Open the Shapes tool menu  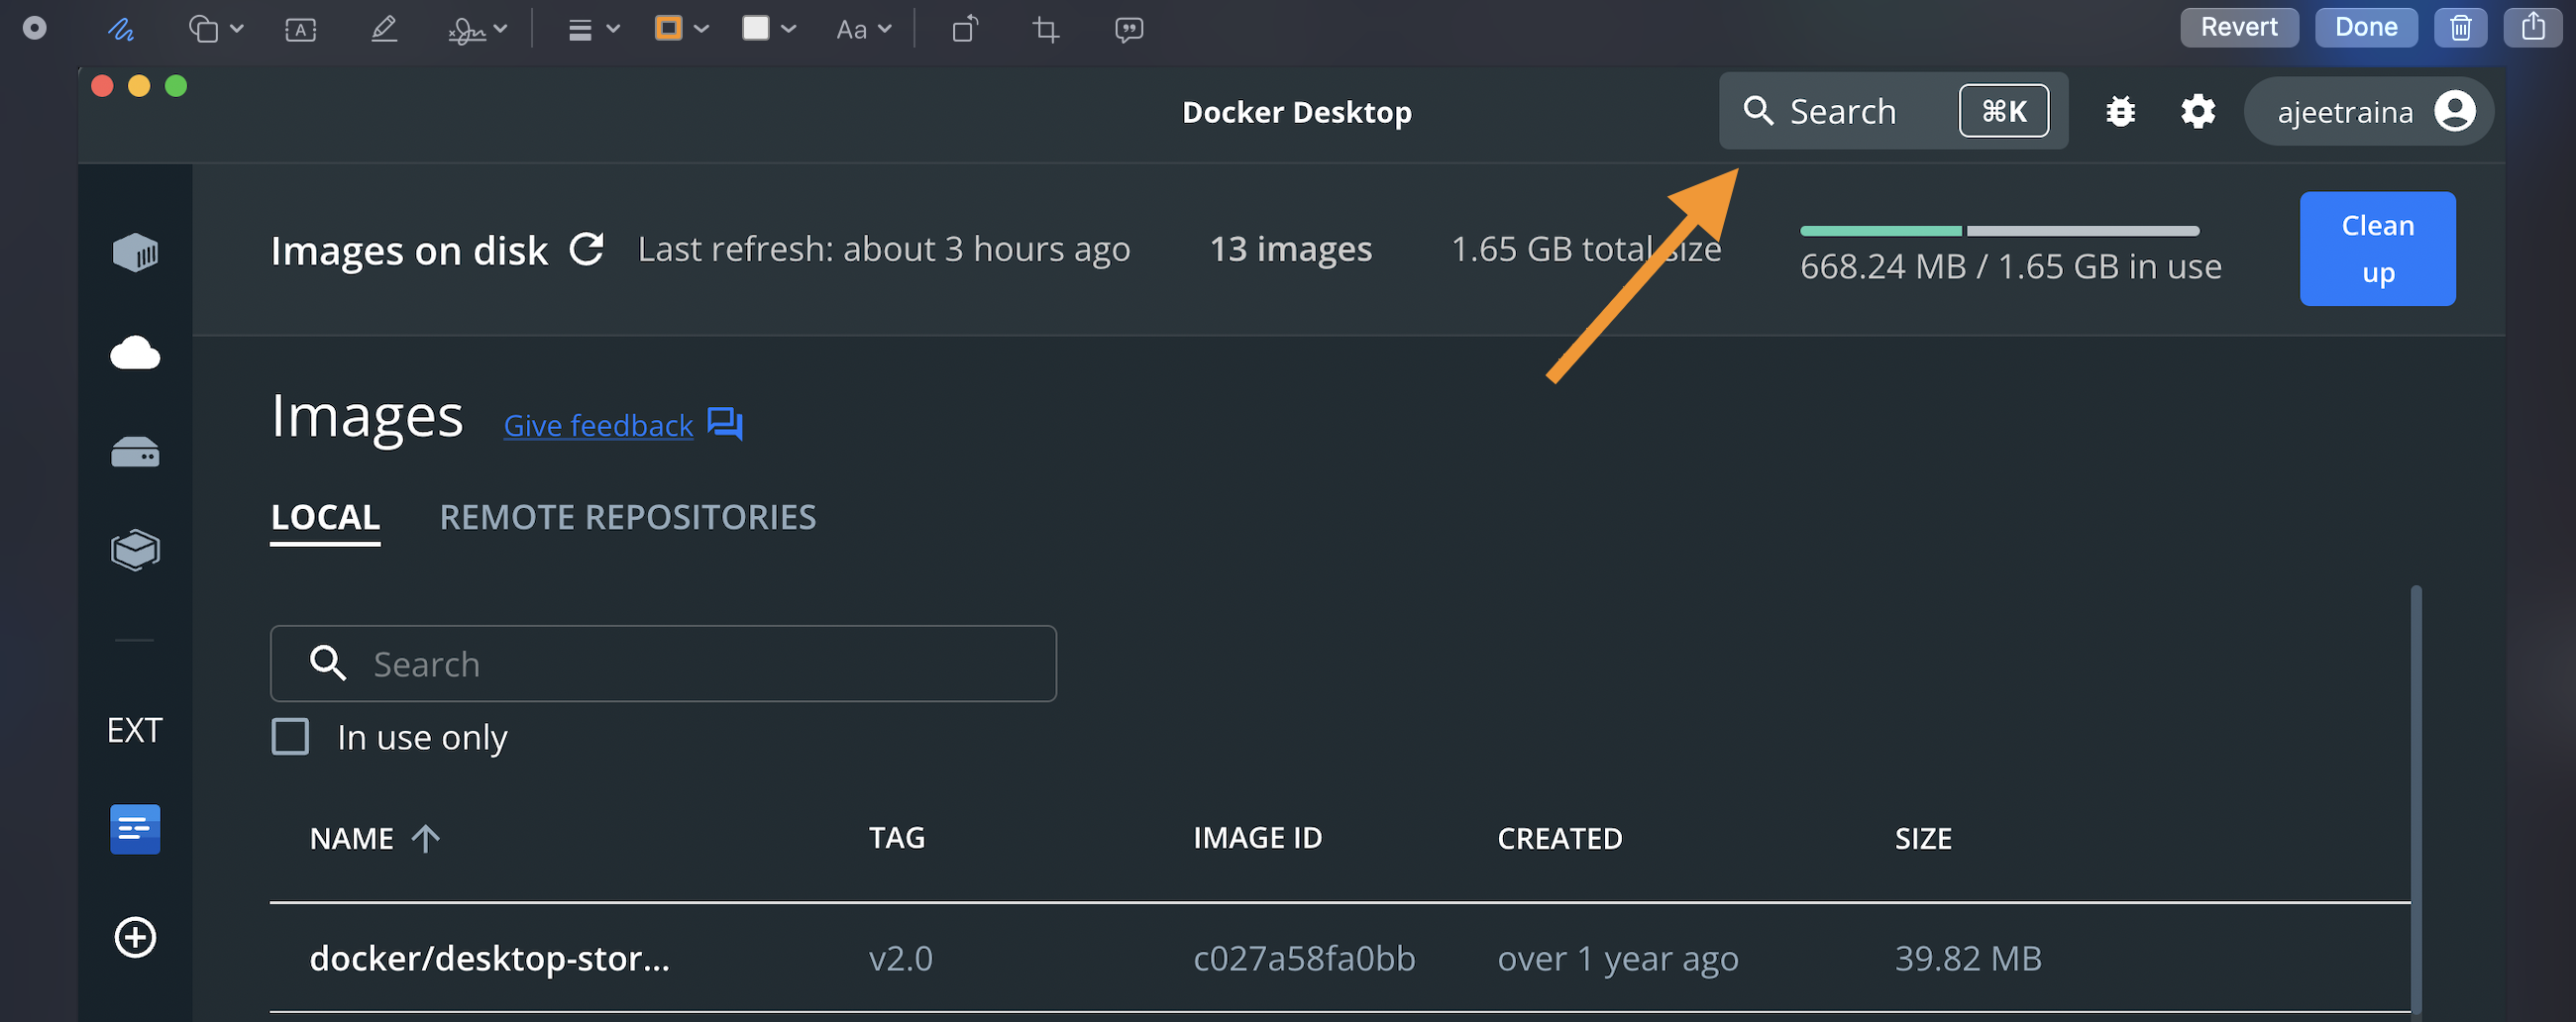click(215, 29)
